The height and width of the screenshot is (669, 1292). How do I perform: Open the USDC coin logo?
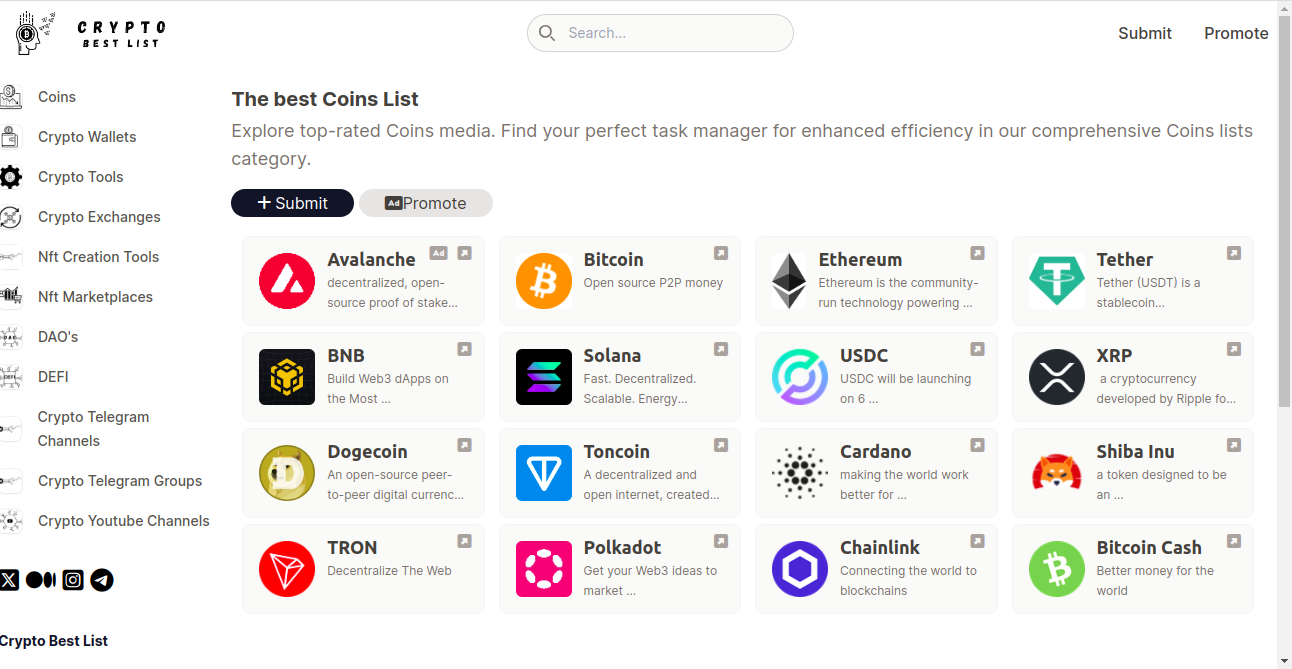(x=800, y=377)
